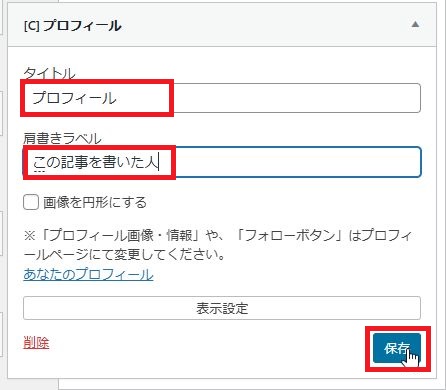Click the [C] プロフィール widget header title
This screenshot has height=390, width=446.
[73, 26]
